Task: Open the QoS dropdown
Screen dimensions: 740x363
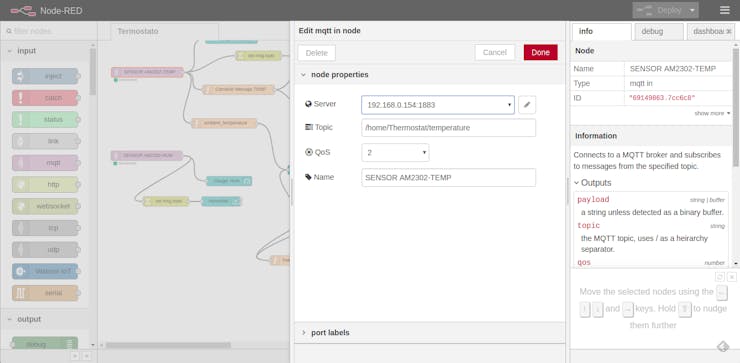Action: click(395, 152)
